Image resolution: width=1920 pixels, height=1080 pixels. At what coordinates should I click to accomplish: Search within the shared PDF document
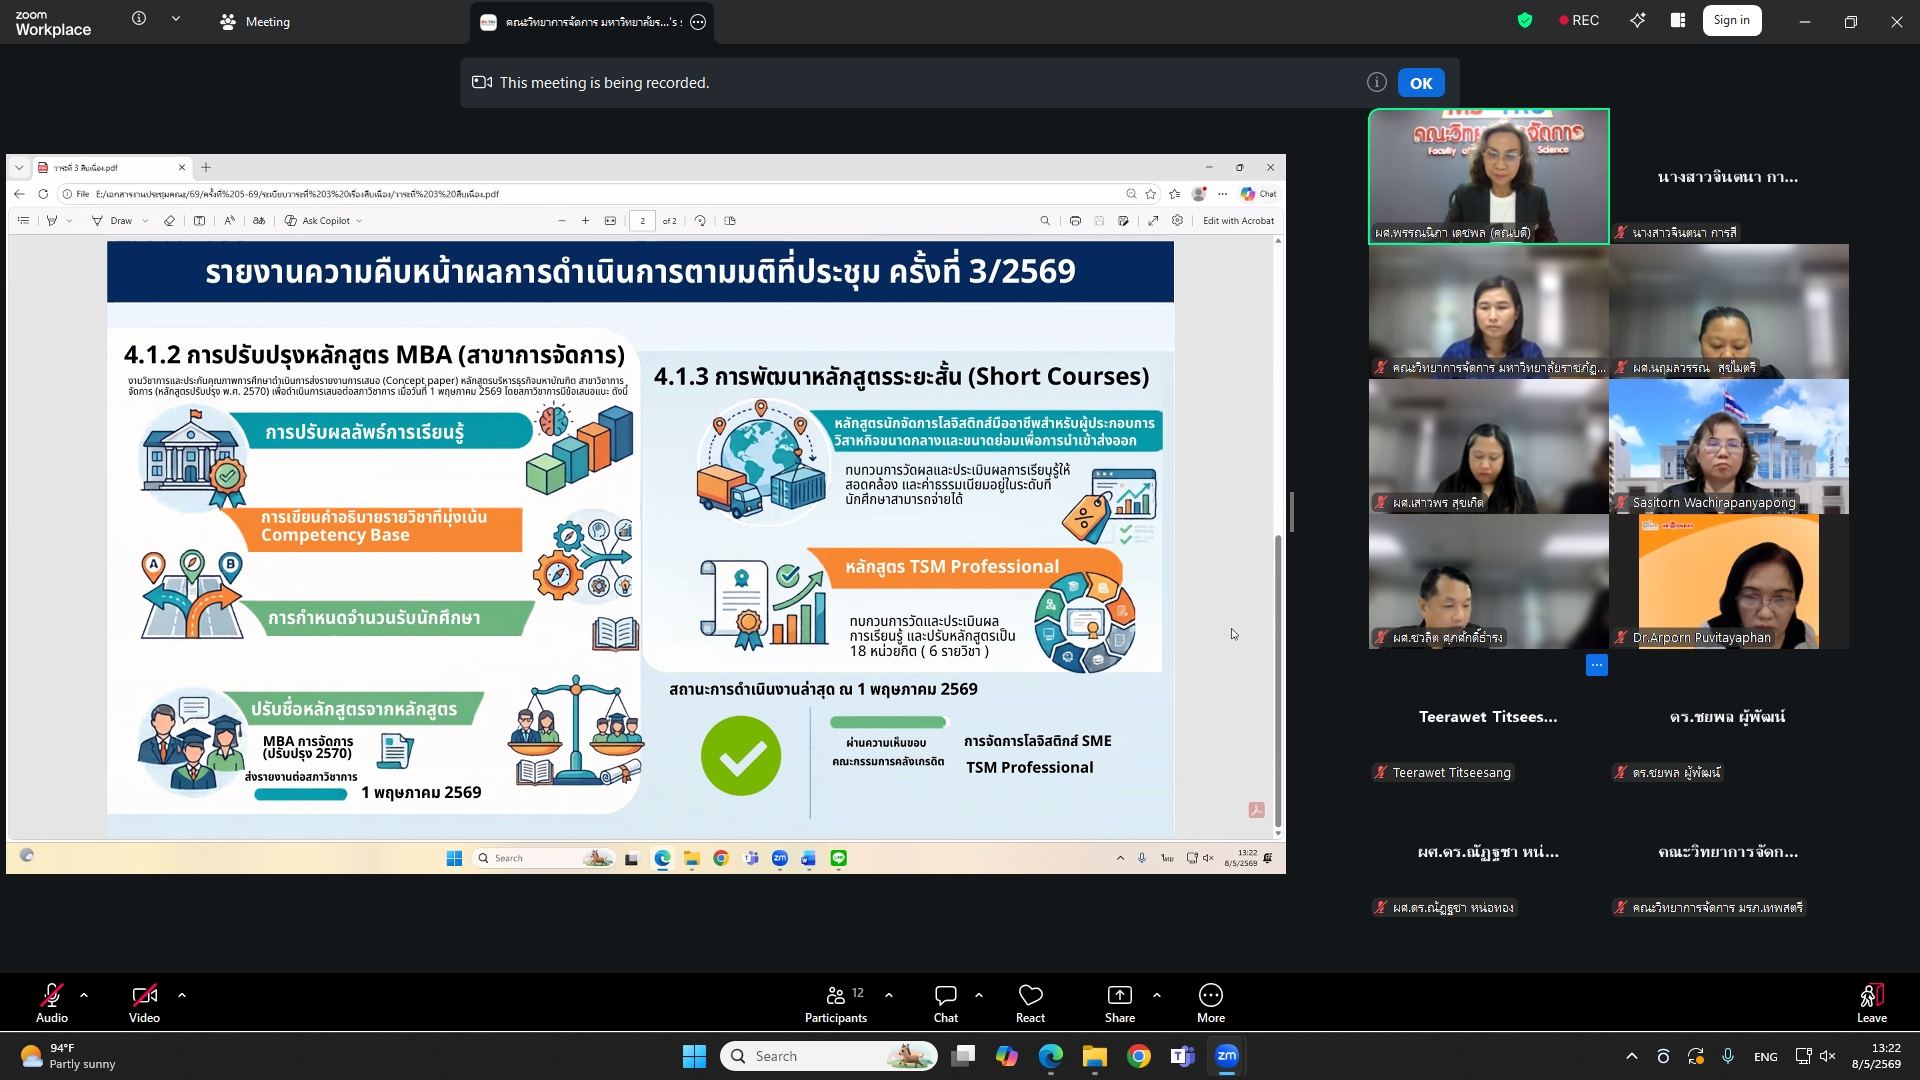(x=1045, y=221)
